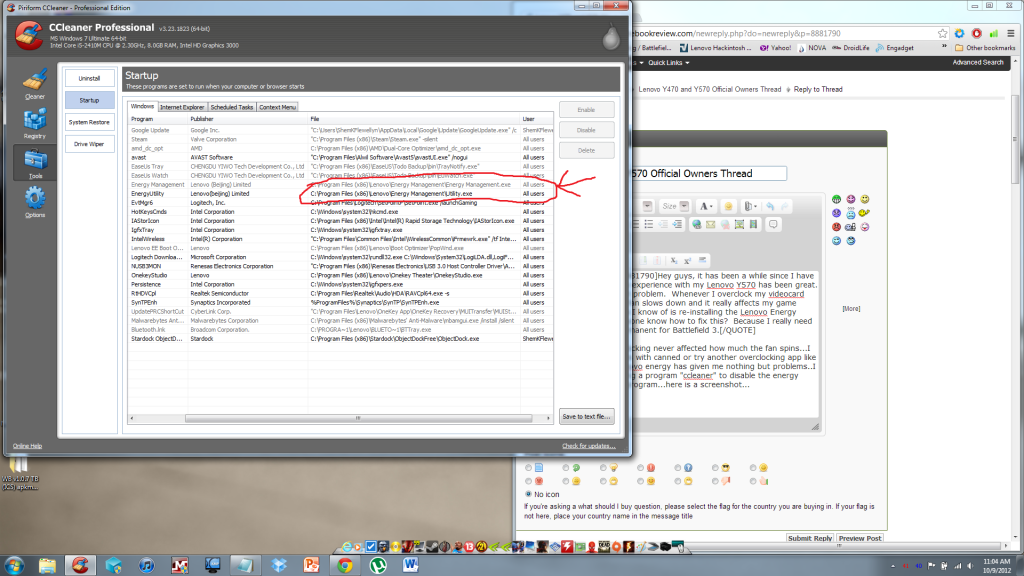Switch to the Windows startup tab
This screenshot has width=1024, height=576.
[x=142, y=106]
